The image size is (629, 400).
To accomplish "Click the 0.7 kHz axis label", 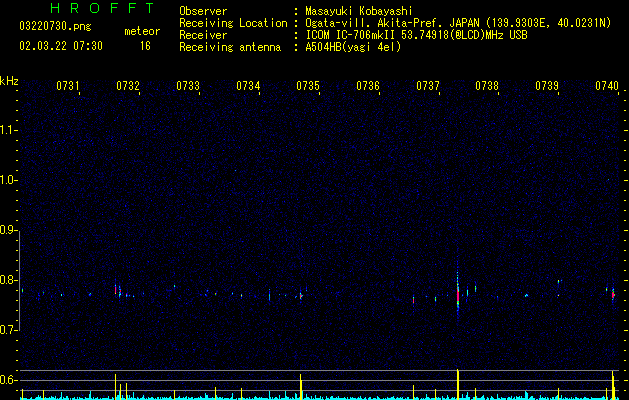I will [x=8, y=330].
